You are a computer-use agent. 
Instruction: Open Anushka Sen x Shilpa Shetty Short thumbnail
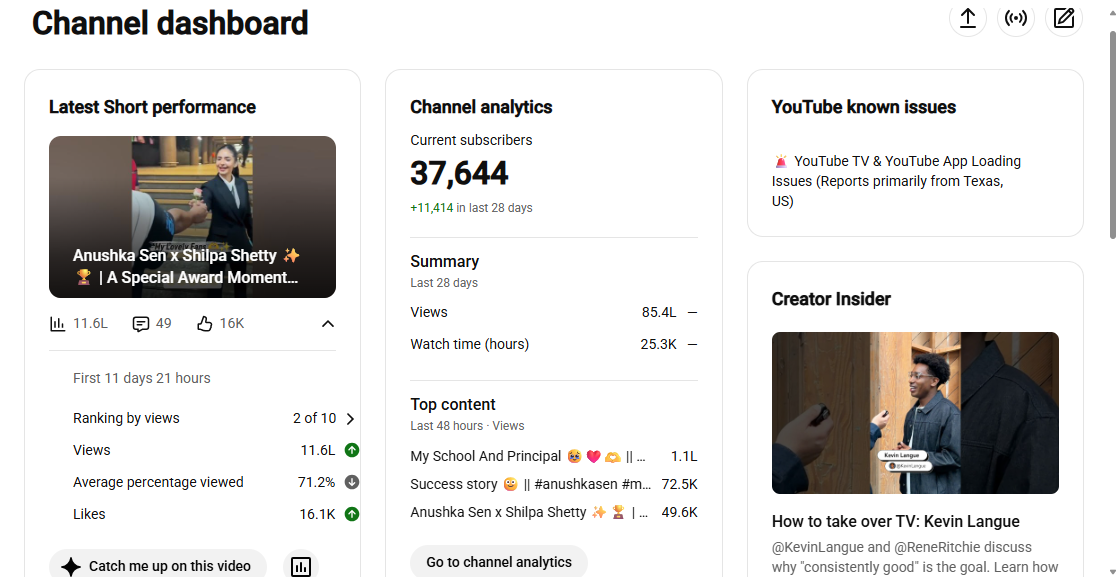192,217
